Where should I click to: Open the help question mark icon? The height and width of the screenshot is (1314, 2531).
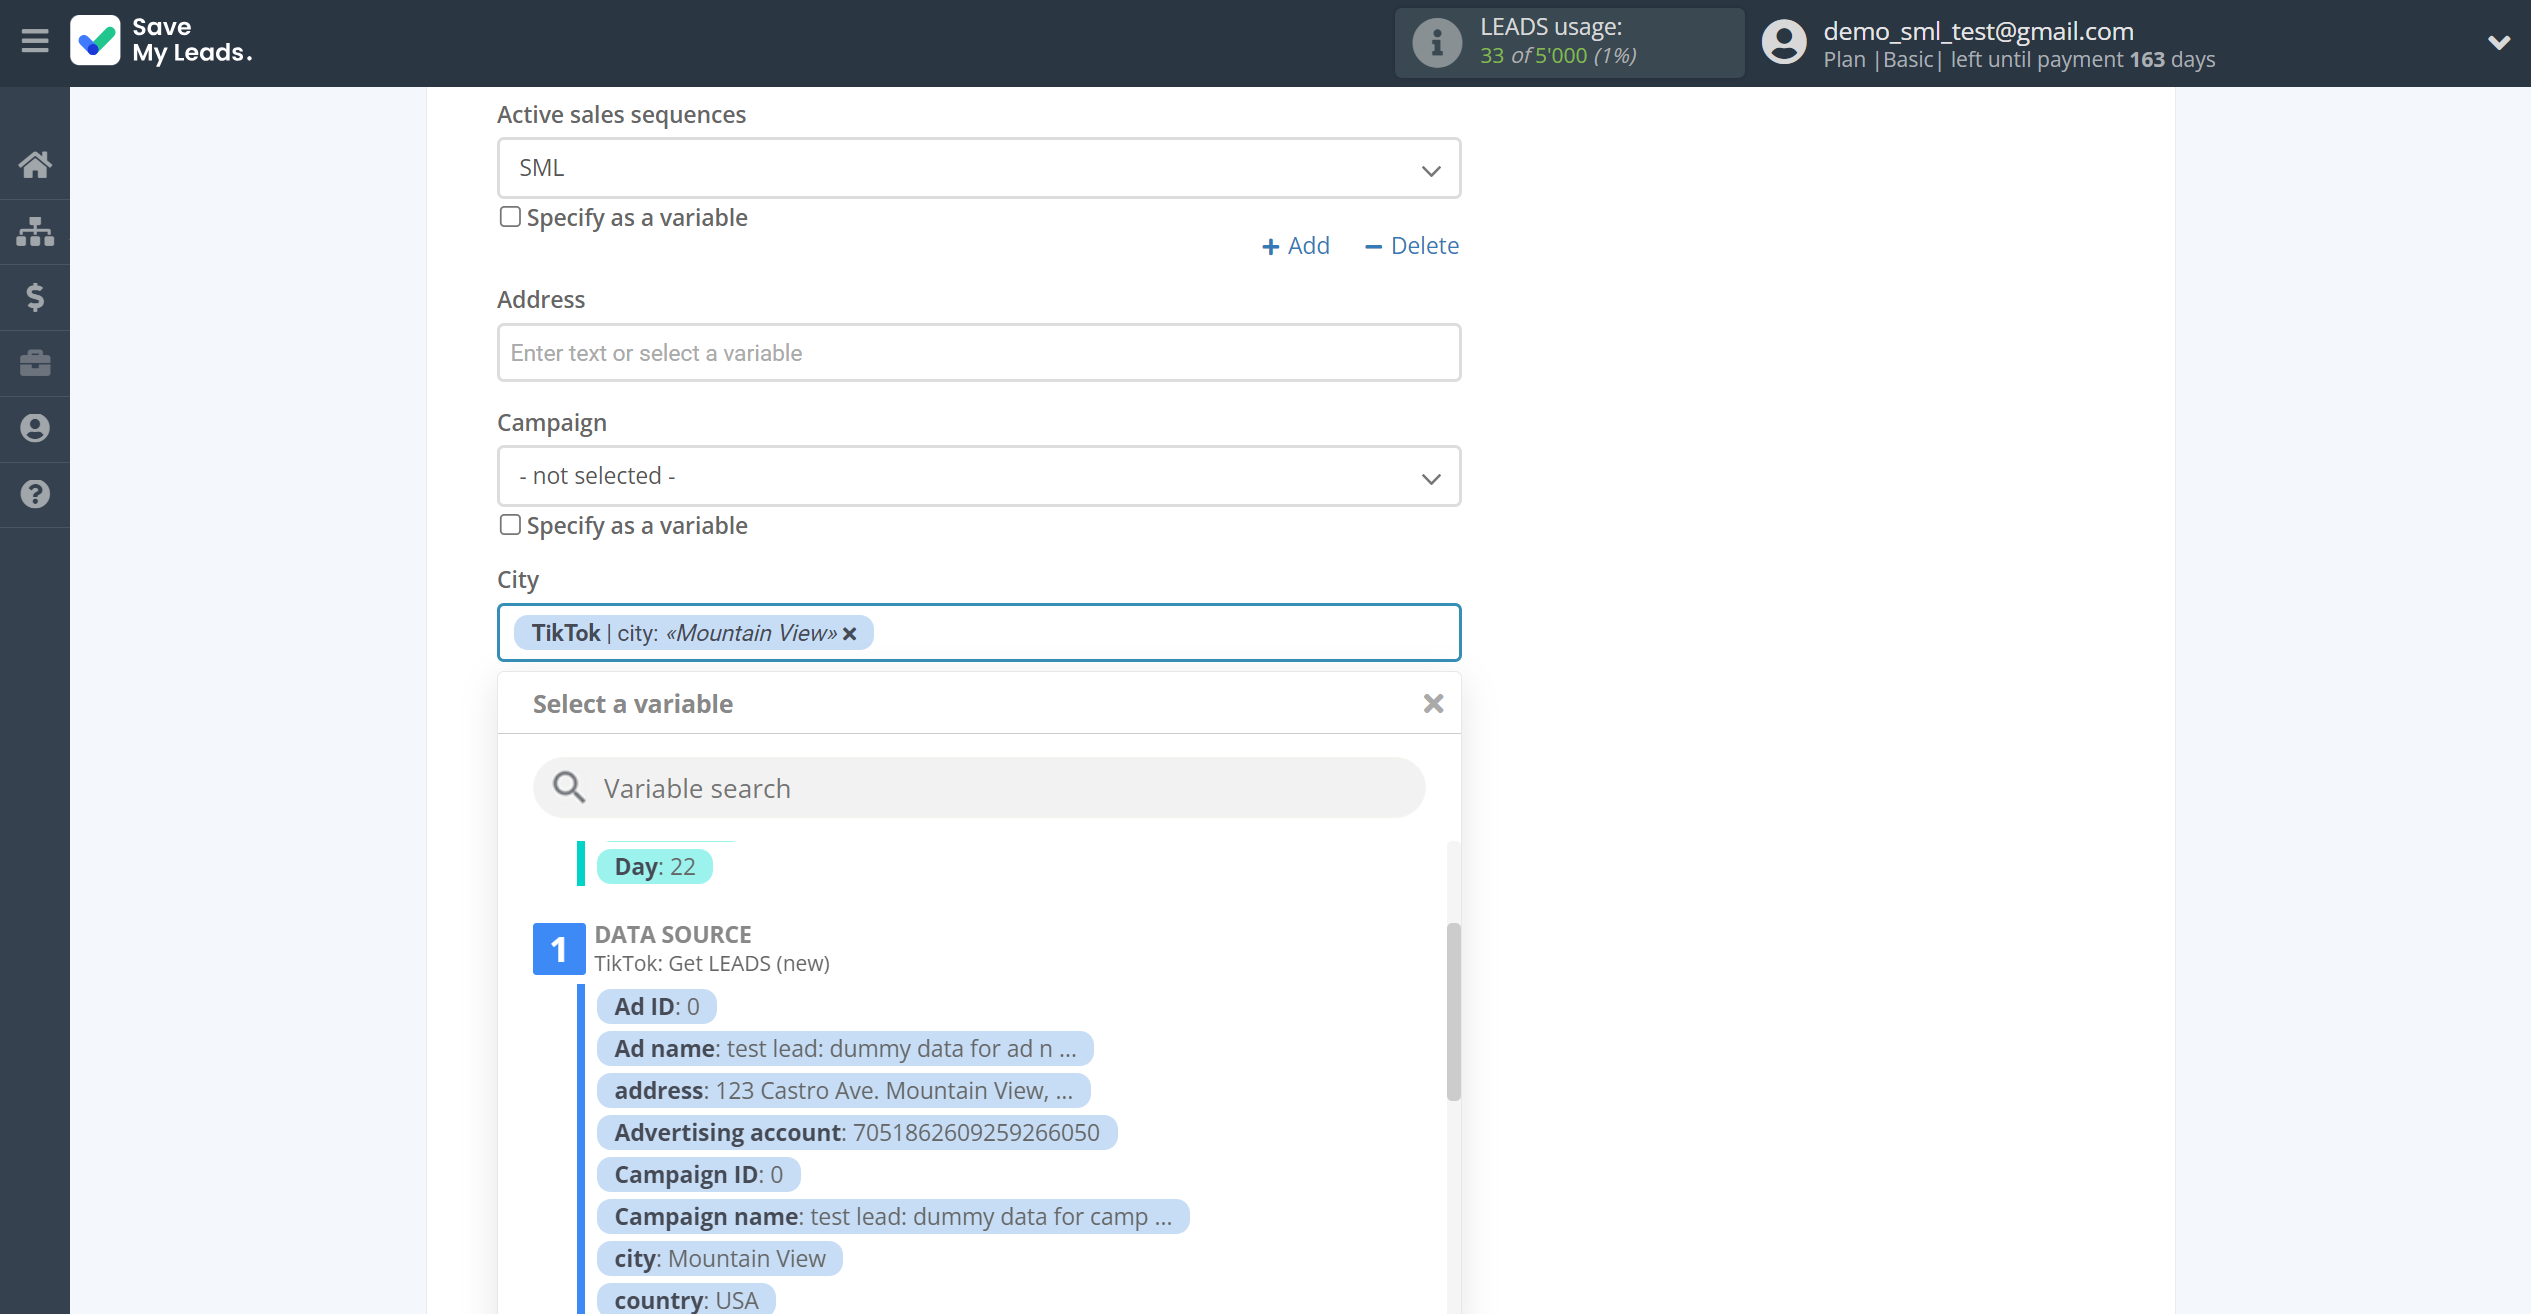[35, 494]
